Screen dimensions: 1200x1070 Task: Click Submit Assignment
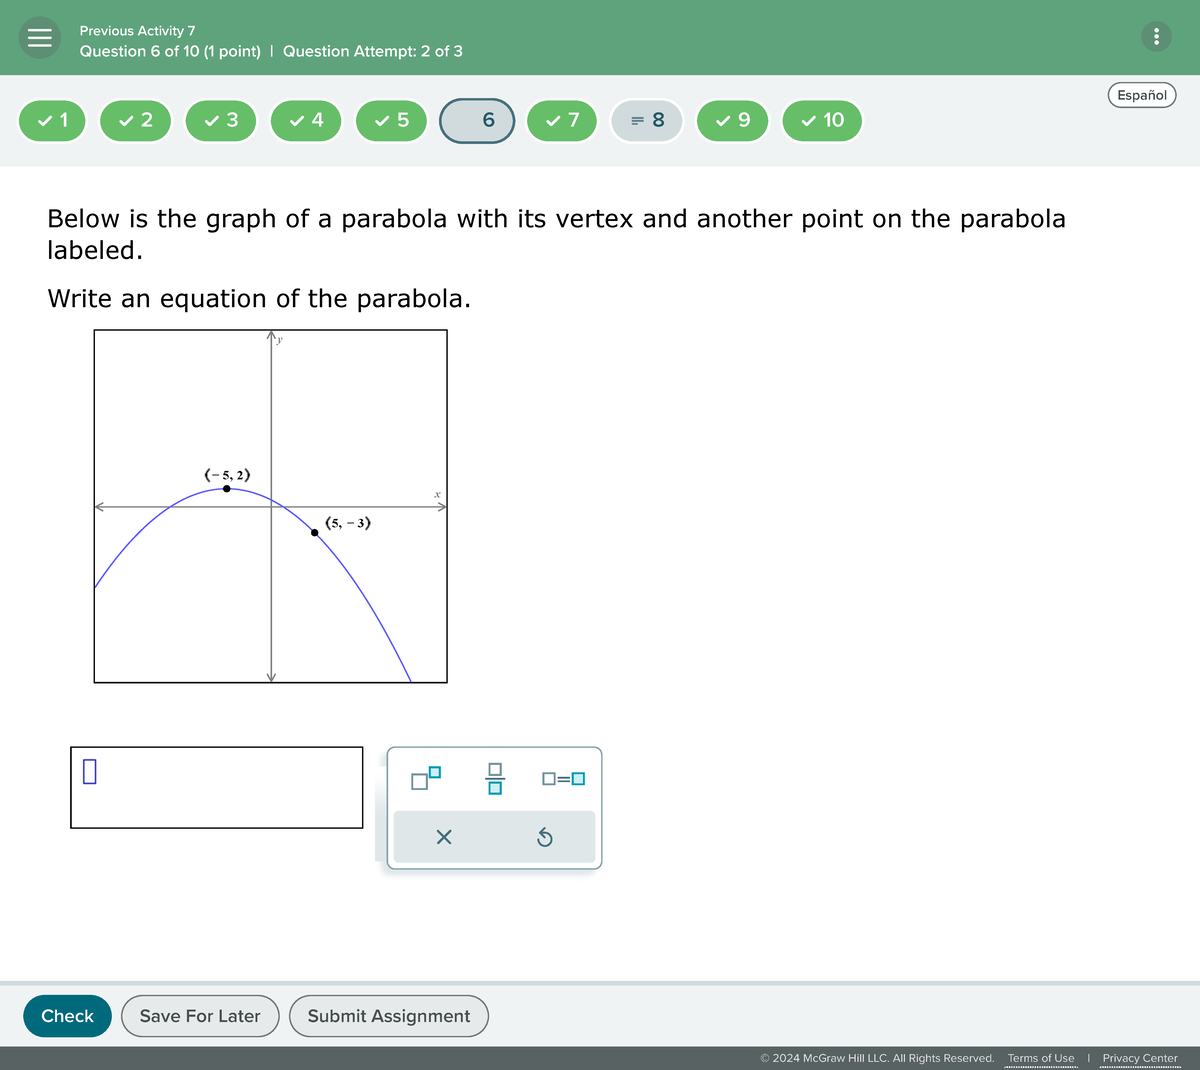point(388,1015)
